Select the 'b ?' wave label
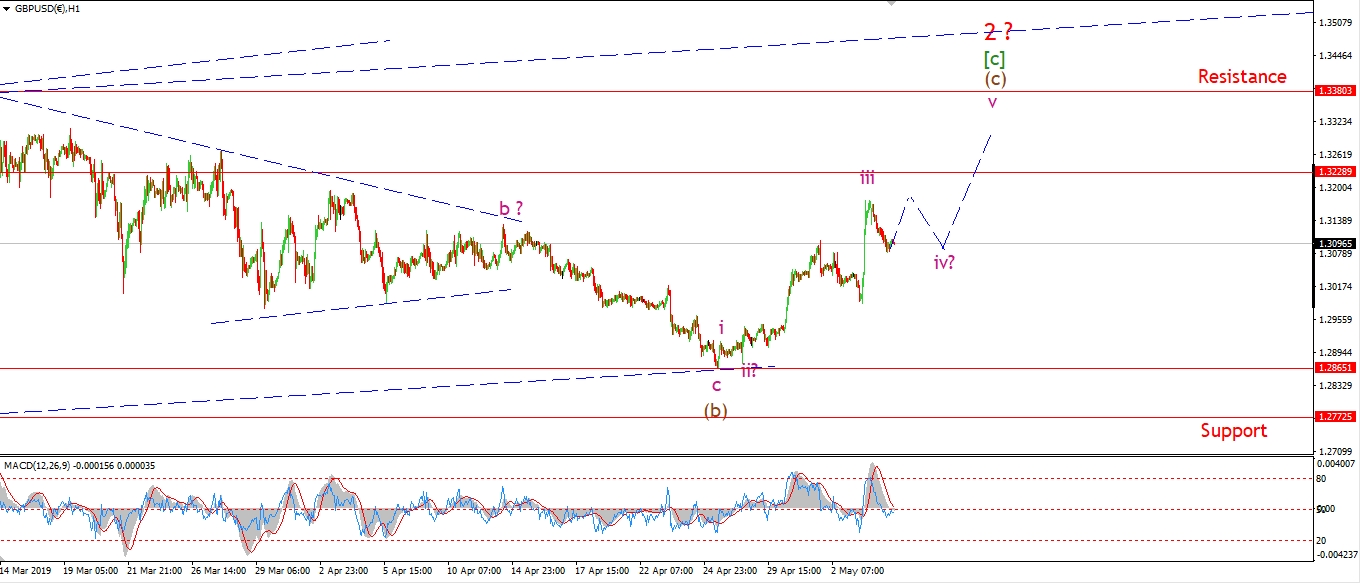 (x=511, y=210)
